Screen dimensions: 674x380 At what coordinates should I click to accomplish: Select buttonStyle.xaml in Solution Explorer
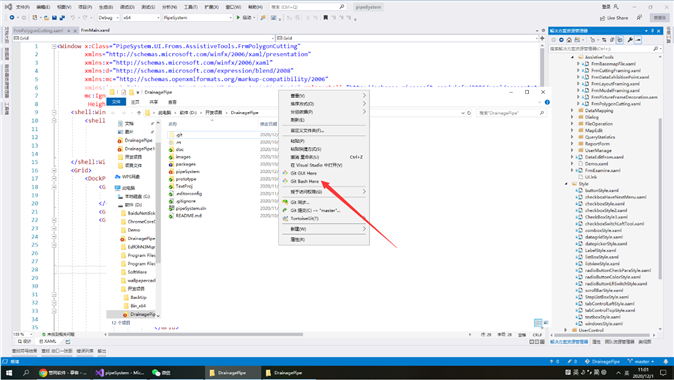tap(601, 190)
